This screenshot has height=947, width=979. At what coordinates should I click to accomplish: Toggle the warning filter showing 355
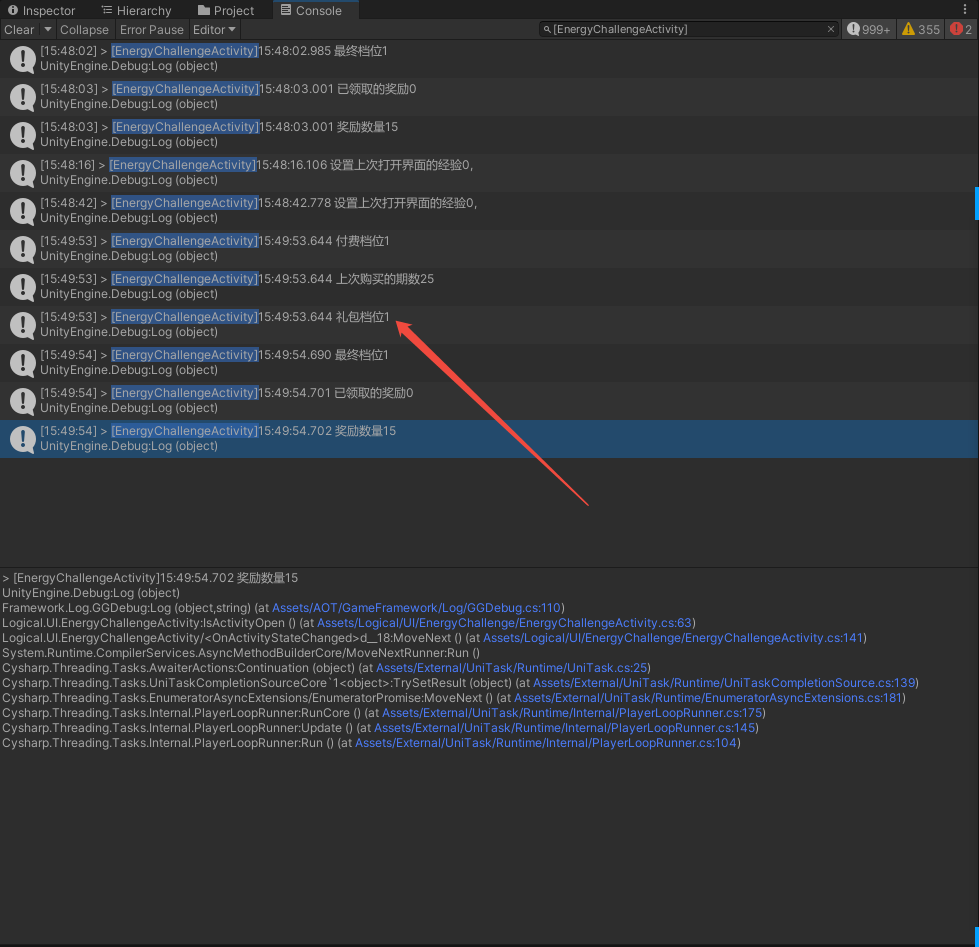click(x=921, y=30)
